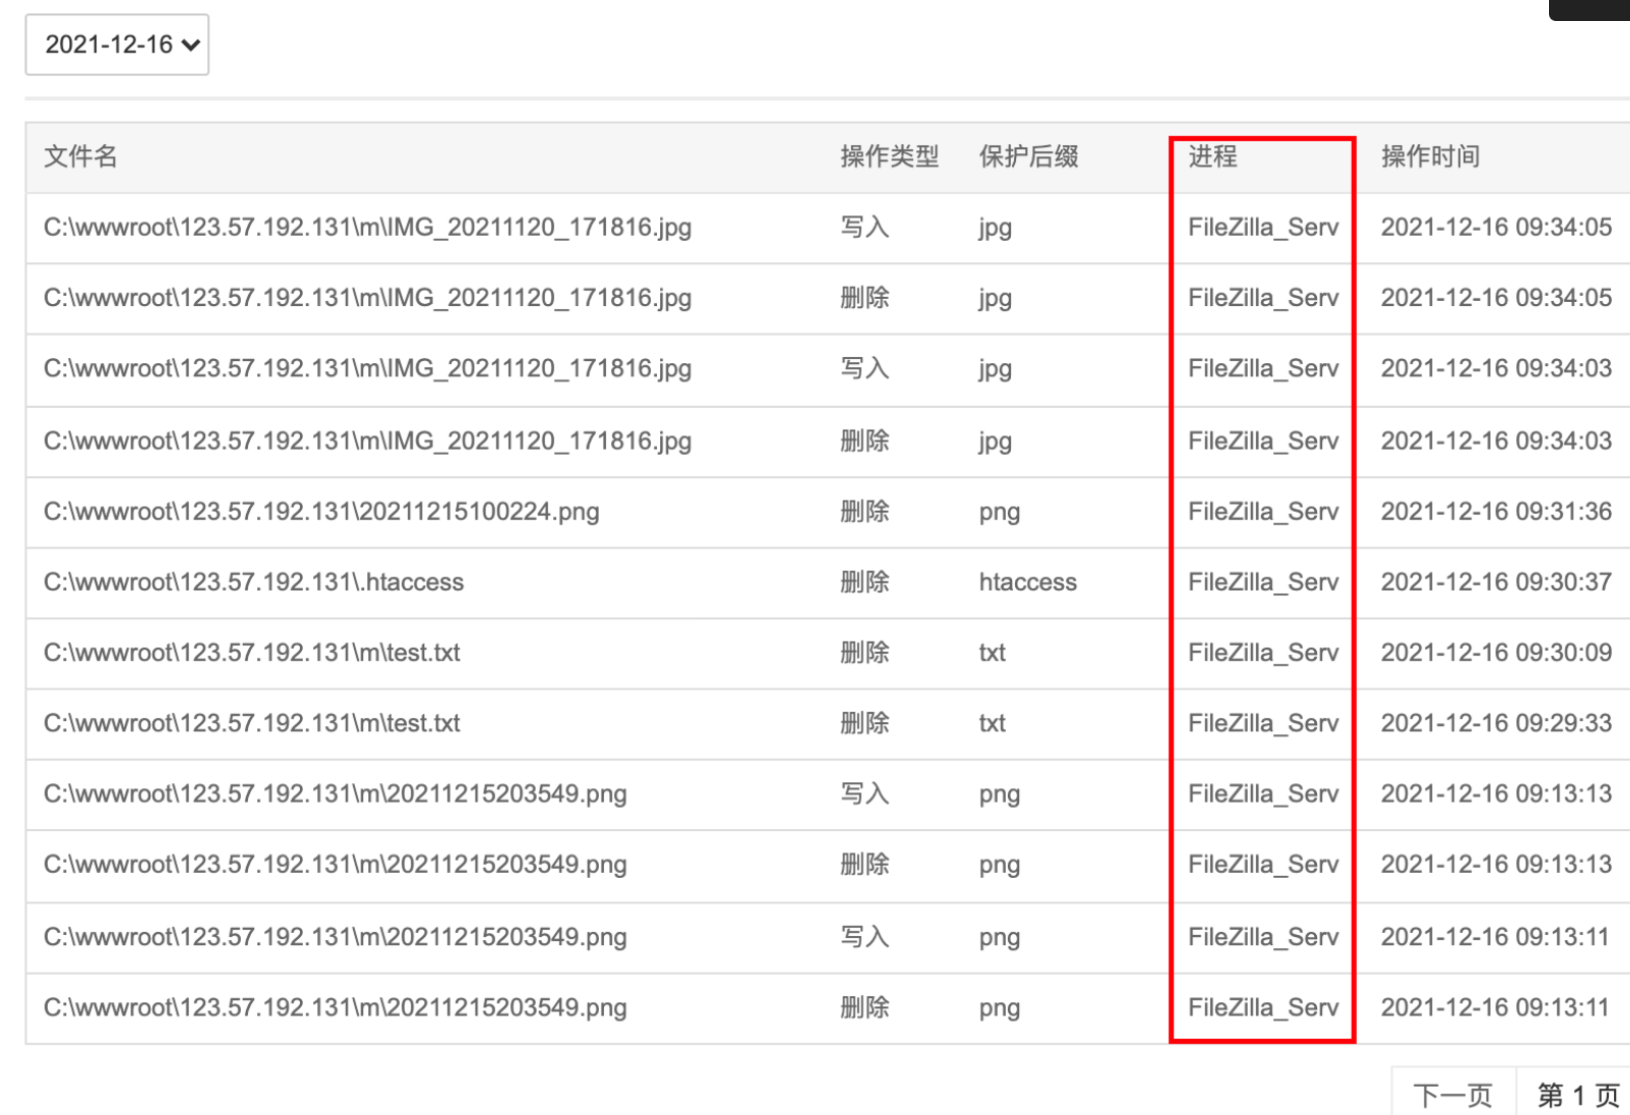Click the 操作类型 column header

pyautogui.click(x=889, y=157)
